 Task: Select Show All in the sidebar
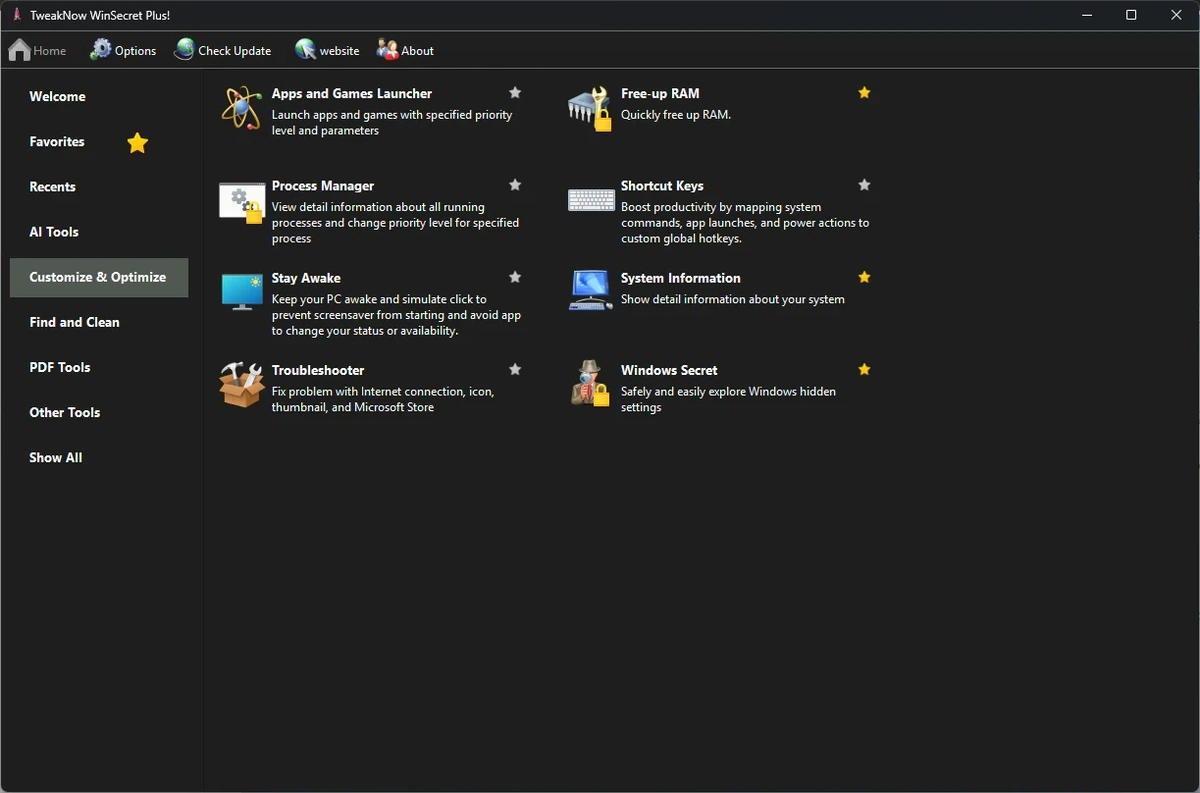[99, 457]
